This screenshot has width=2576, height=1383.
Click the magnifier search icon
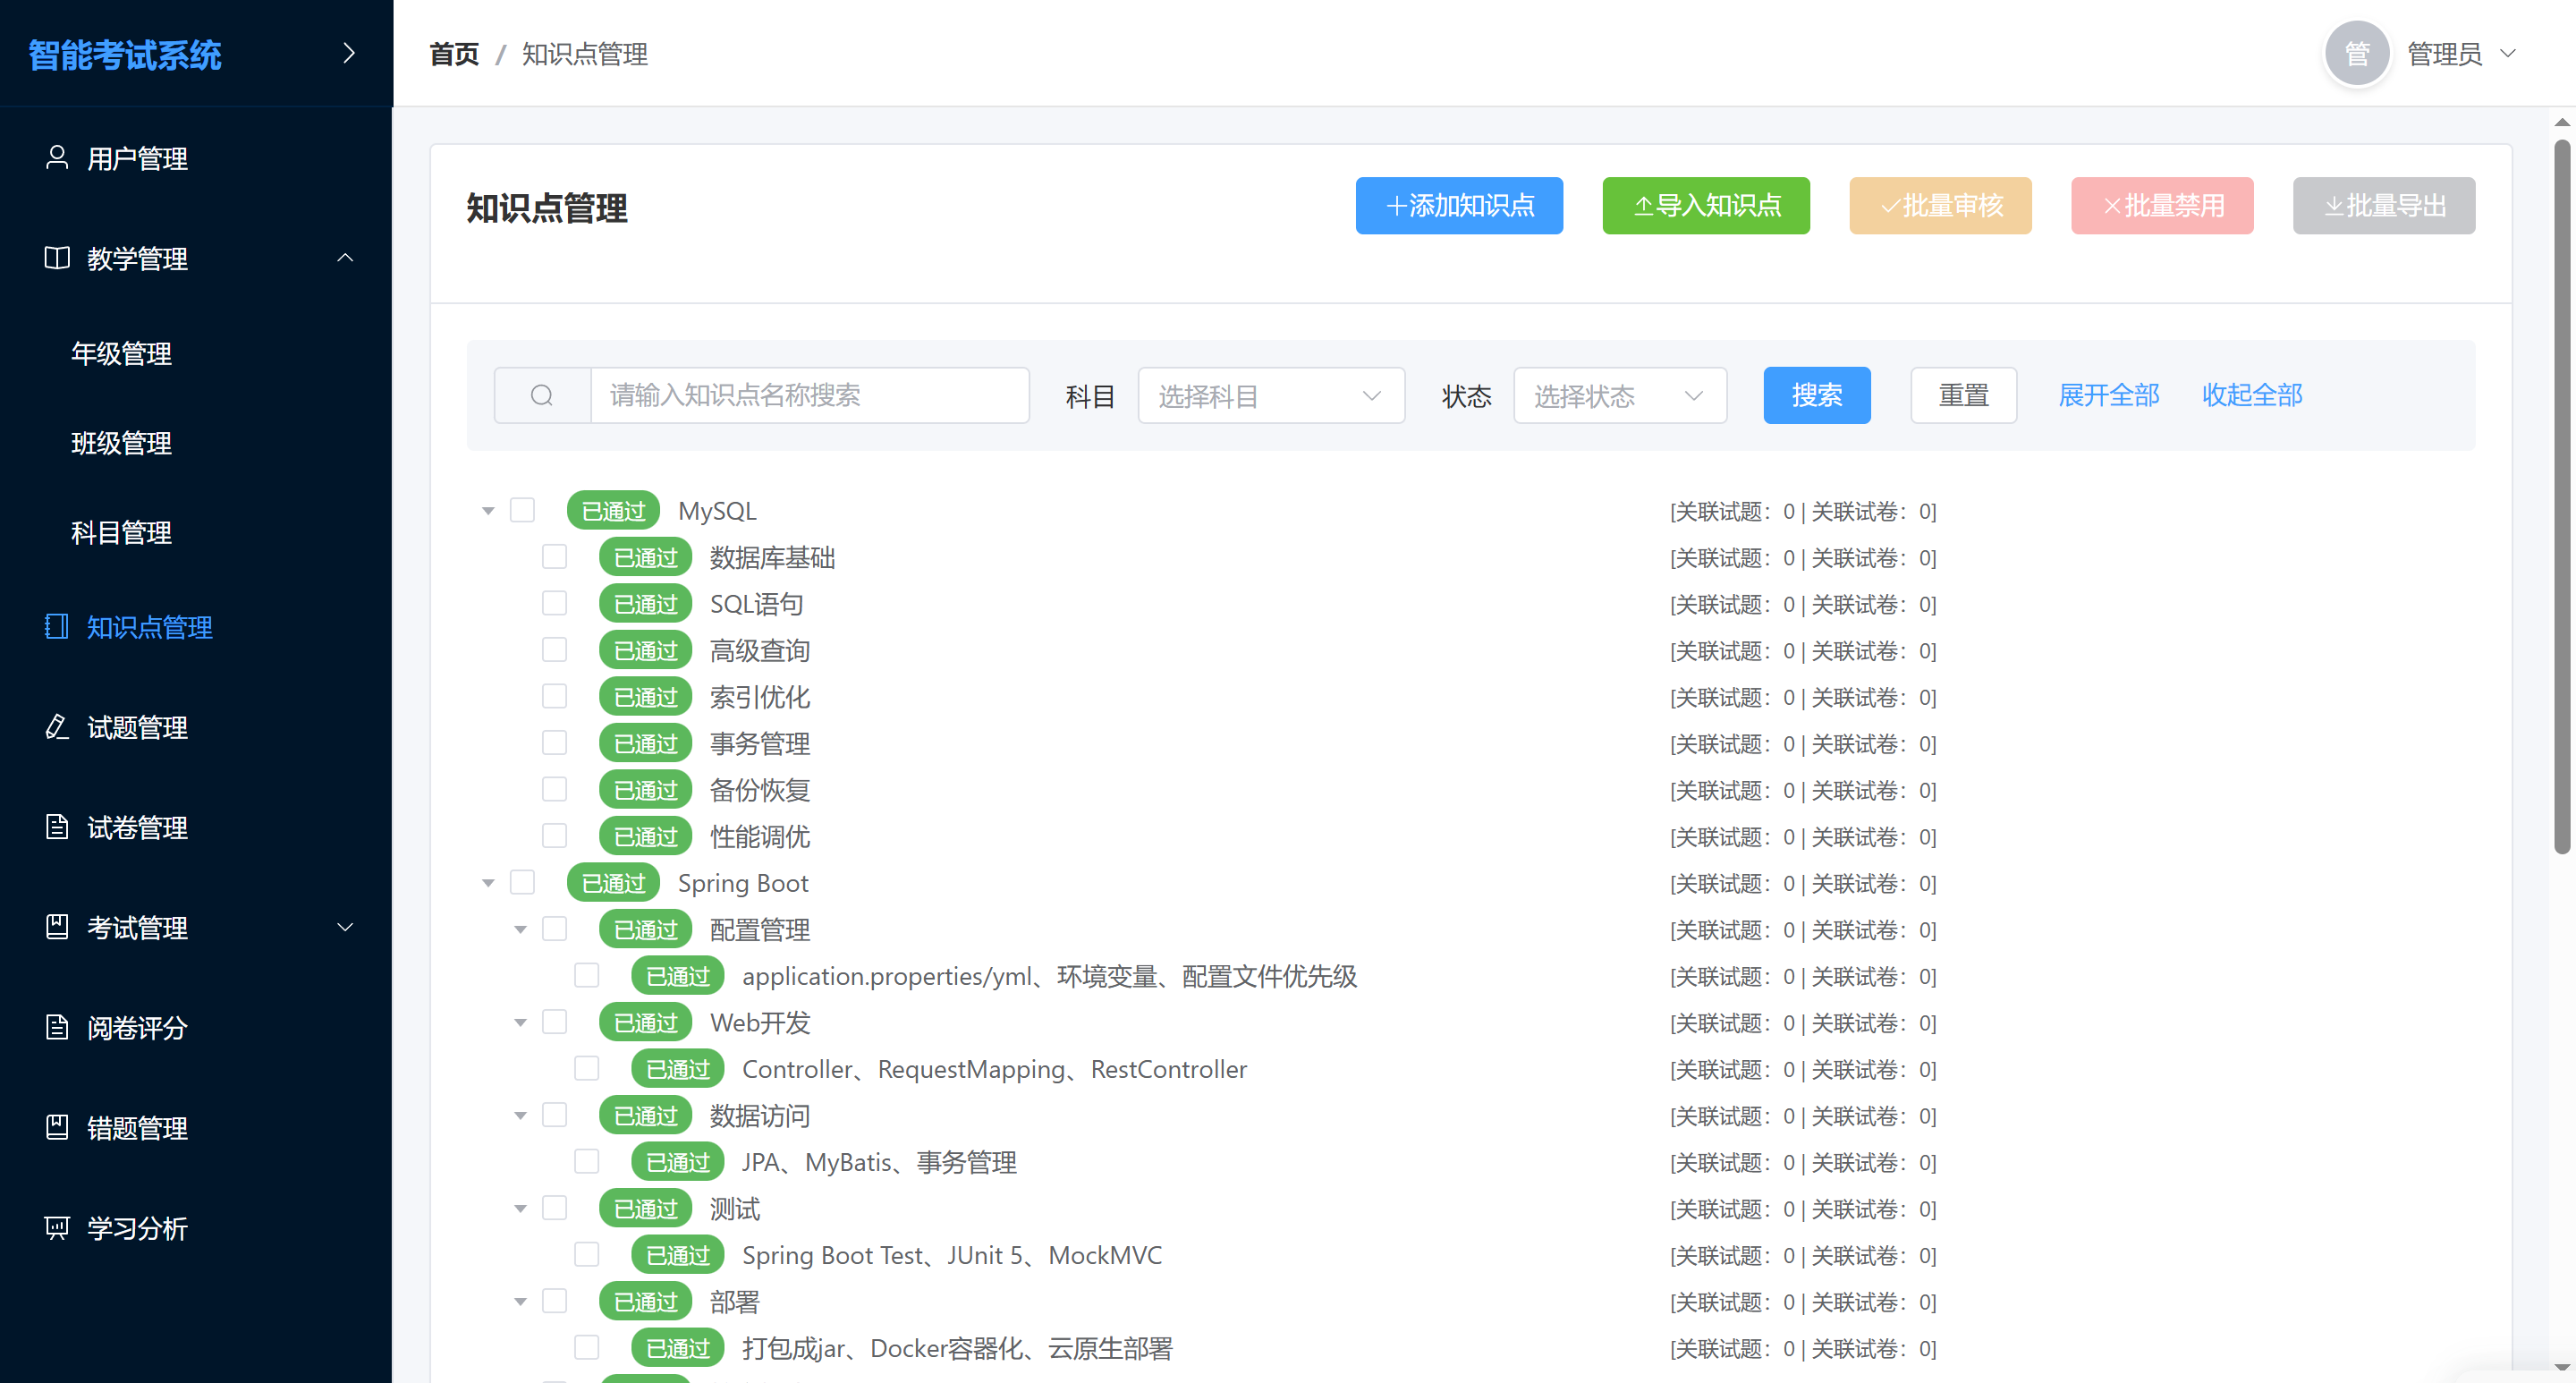tap(542, 395)
